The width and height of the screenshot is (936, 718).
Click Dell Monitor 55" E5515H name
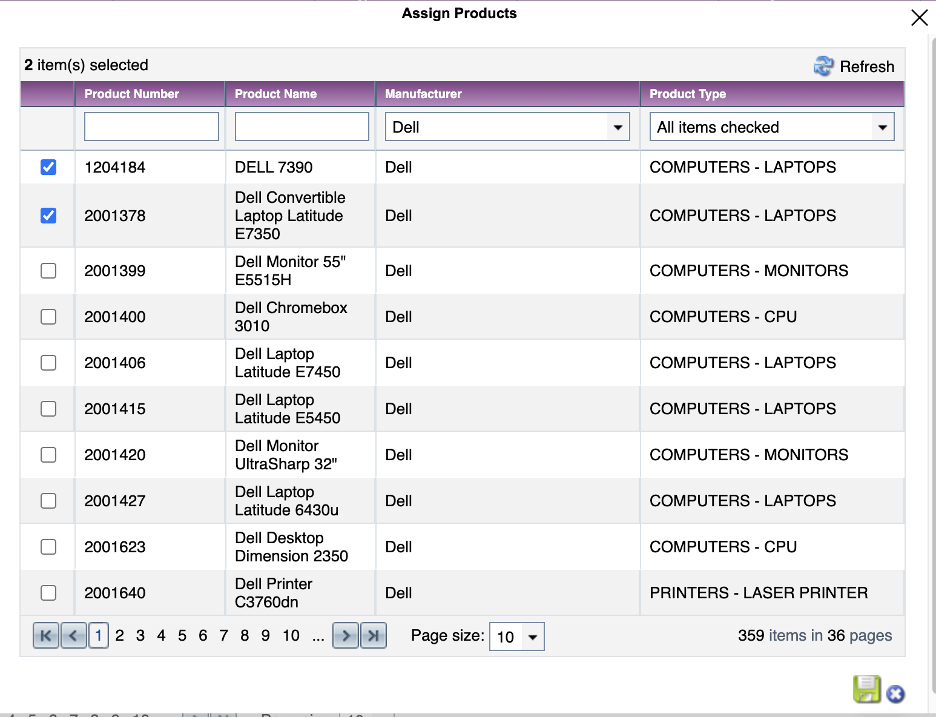coord(290,271)
